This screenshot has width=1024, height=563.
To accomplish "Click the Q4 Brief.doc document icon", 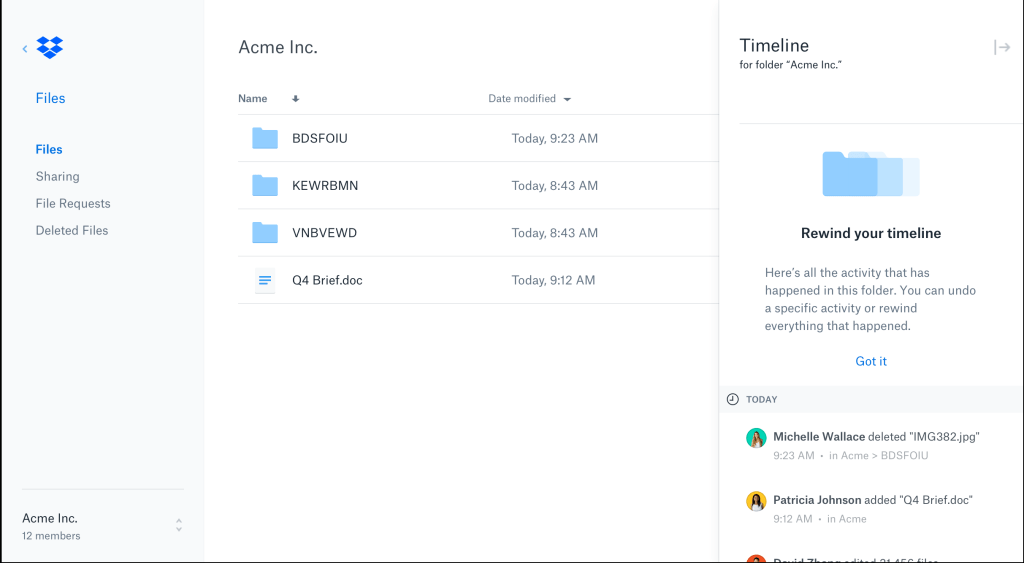I will pyautogui.click(x=265, y=281).
